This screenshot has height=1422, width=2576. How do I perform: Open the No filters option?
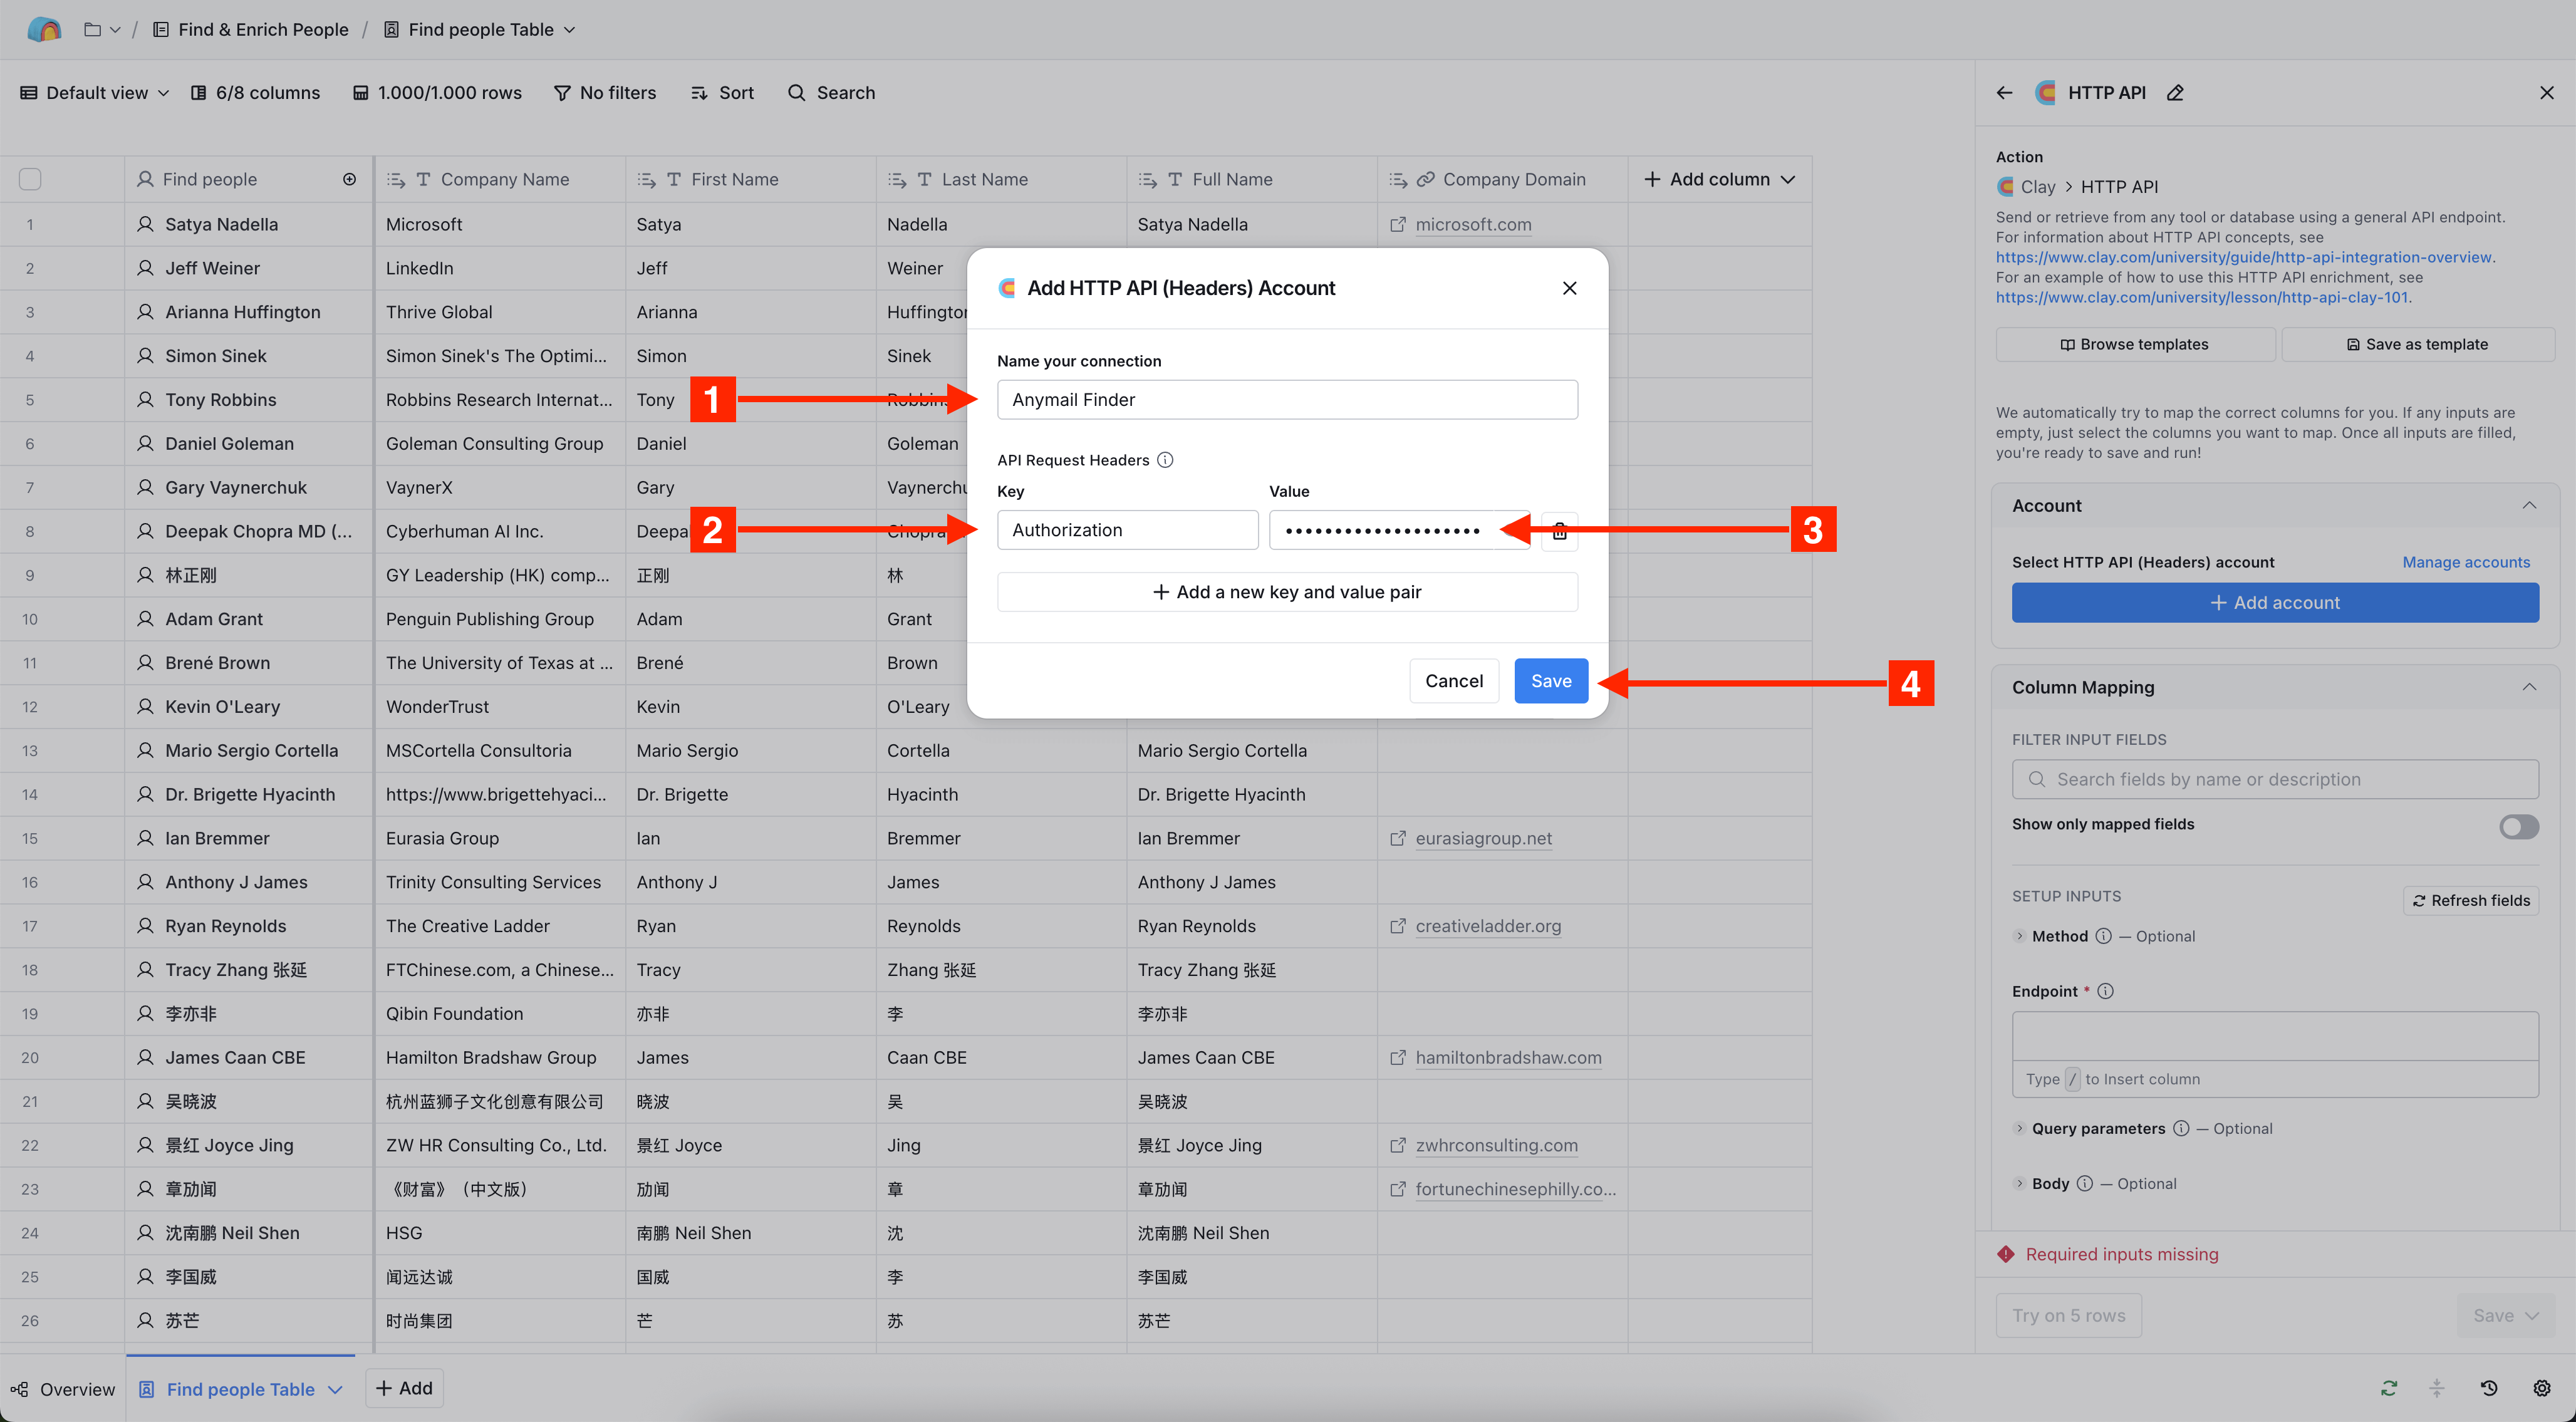coord(605,93)
